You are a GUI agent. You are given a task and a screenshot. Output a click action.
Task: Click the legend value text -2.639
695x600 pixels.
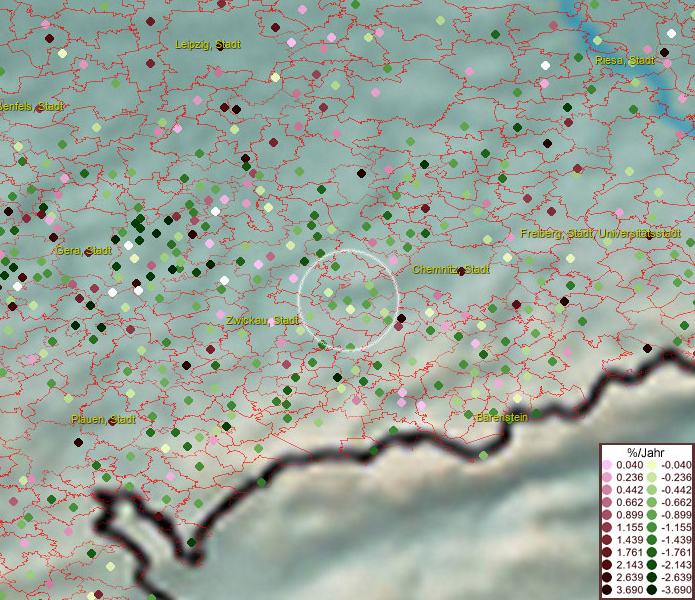pos(676,577)
